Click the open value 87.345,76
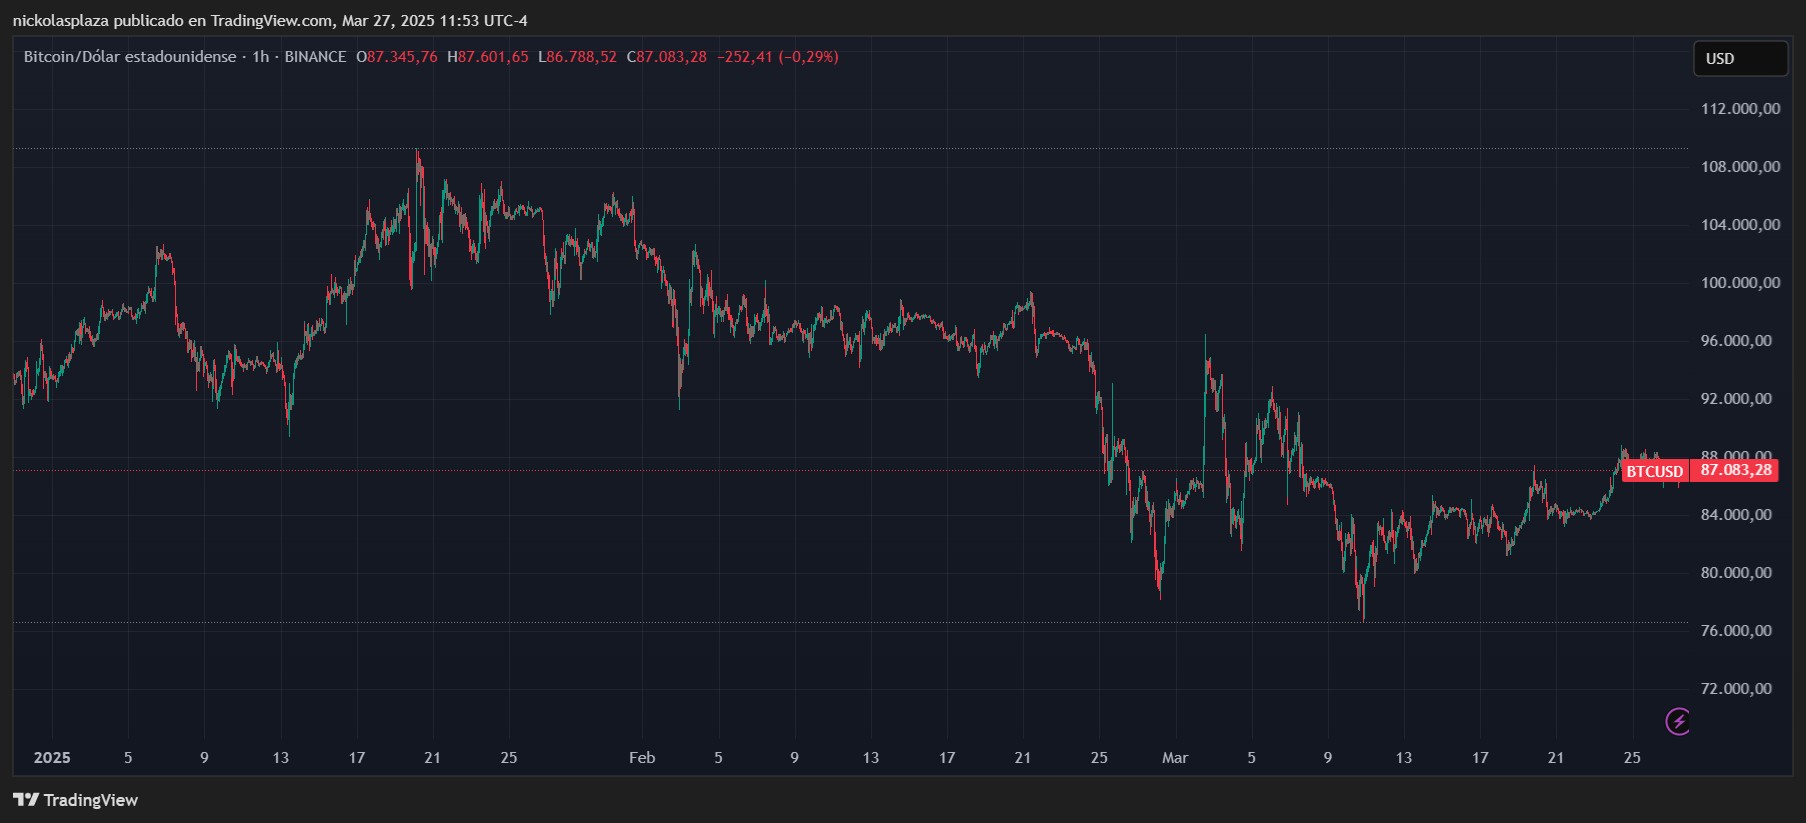This screenshot has width=1806, height=823. [x=402, y=57]
